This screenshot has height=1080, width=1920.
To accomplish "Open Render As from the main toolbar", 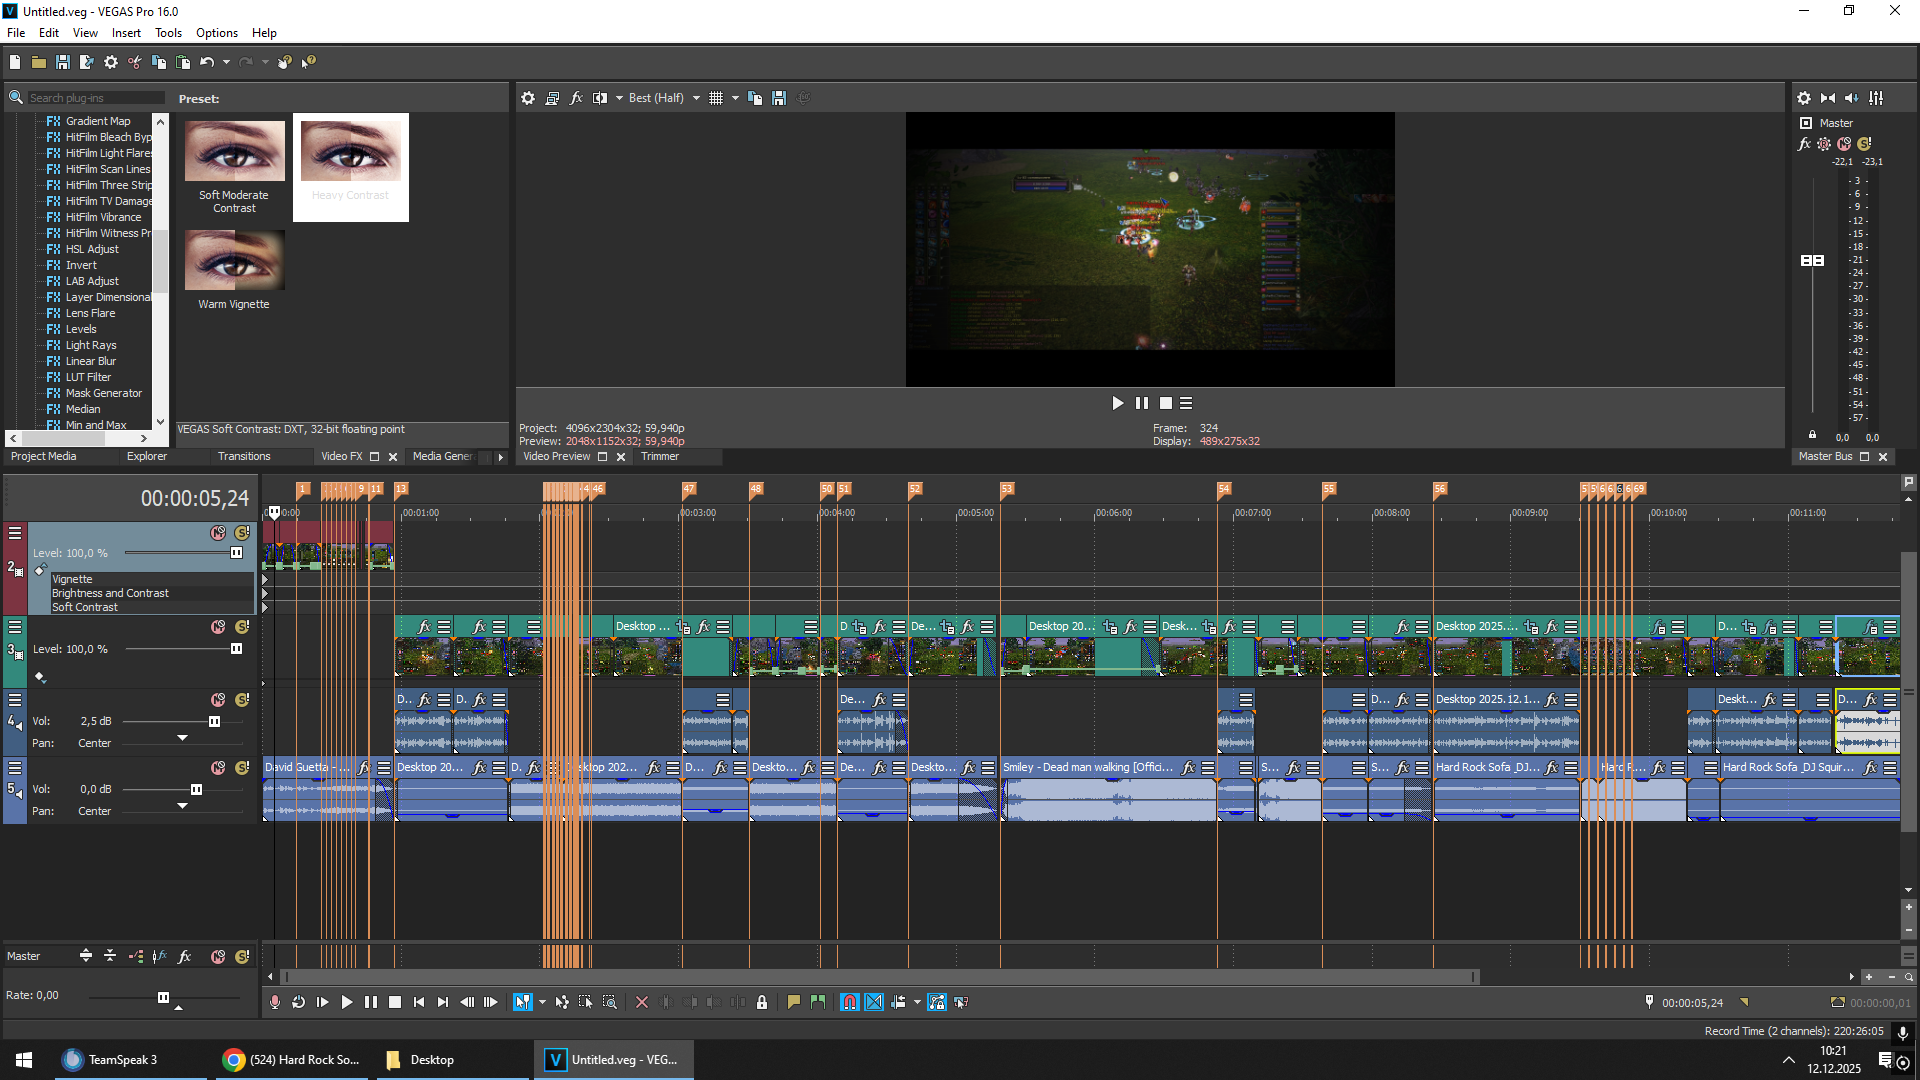I will pyautogui.click(x=87, y=62).
